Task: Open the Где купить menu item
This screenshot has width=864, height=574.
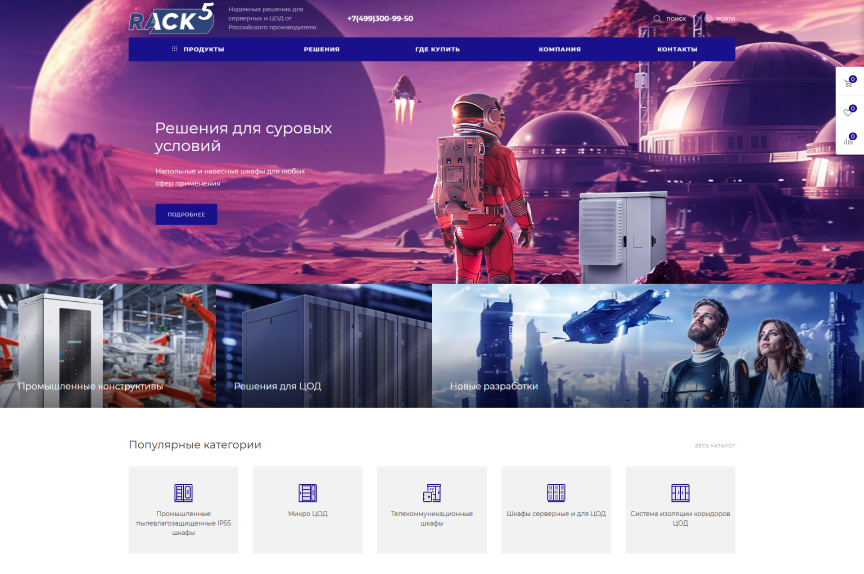Action: click(x=437, y=49)
